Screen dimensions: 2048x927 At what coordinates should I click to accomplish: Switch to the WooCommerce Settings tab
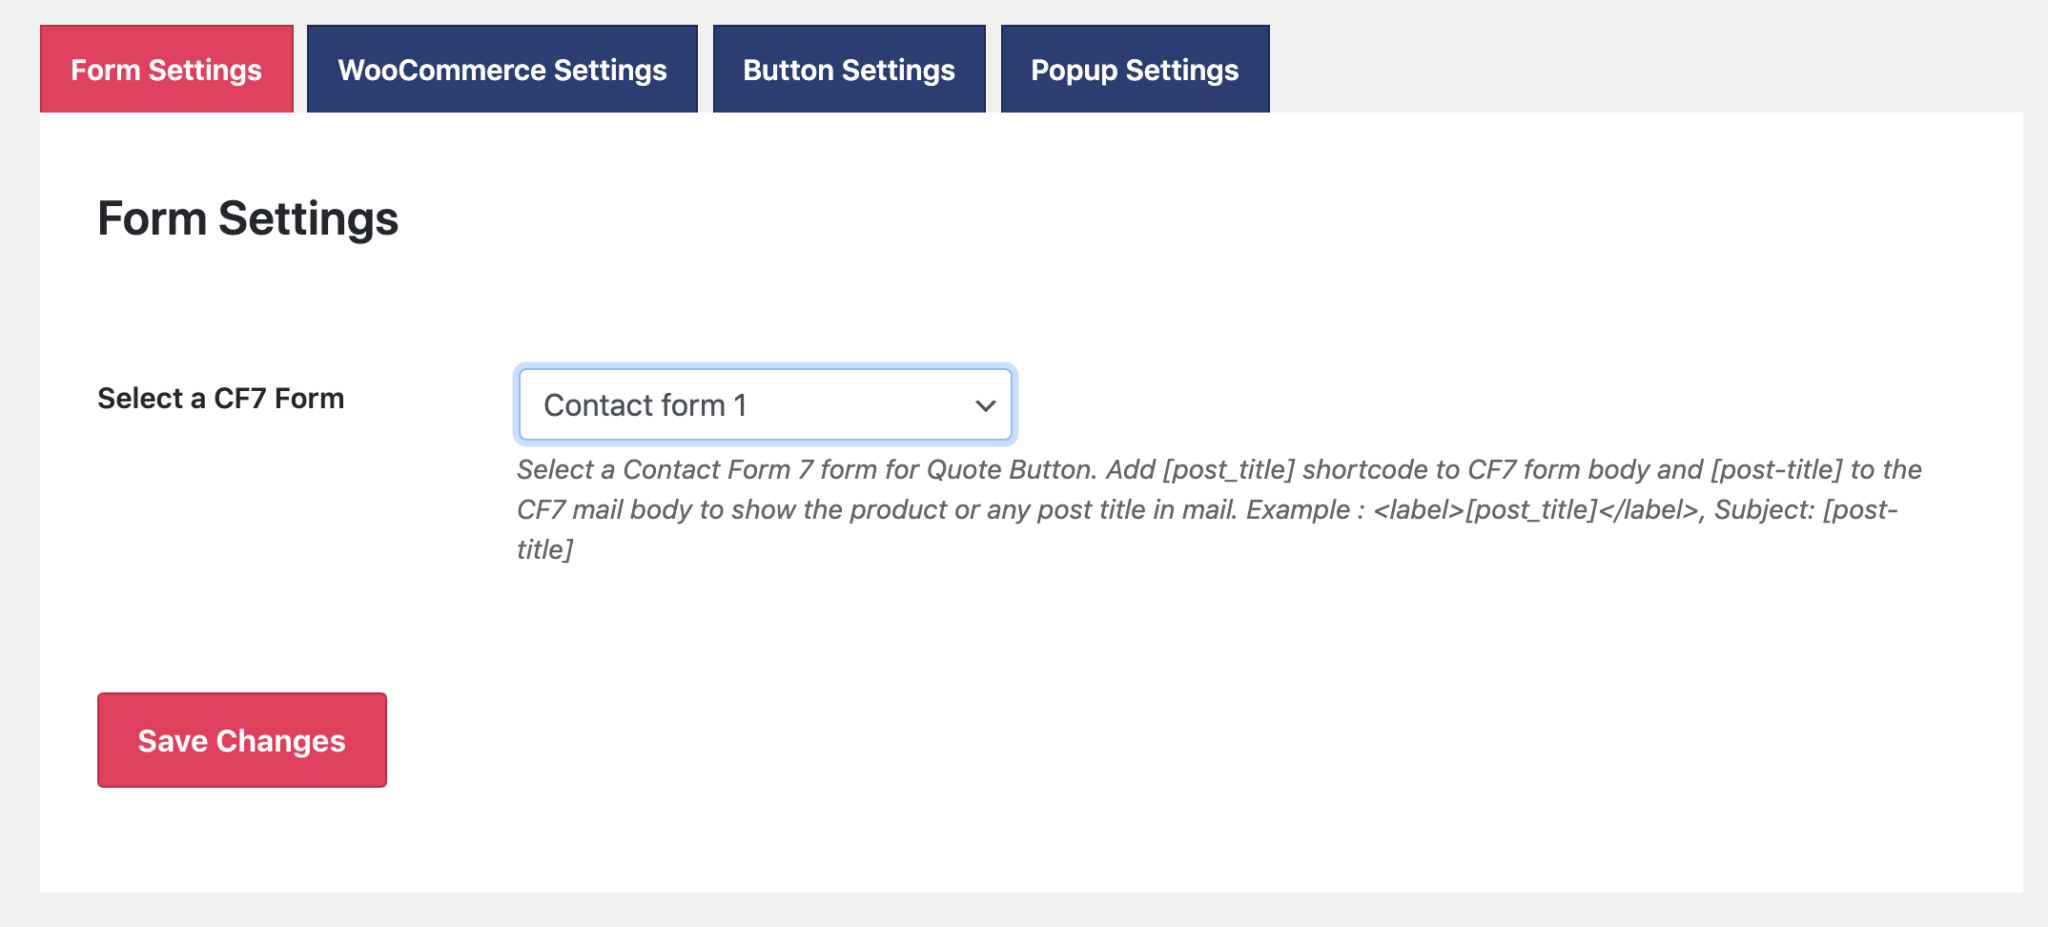click(503, 68)
